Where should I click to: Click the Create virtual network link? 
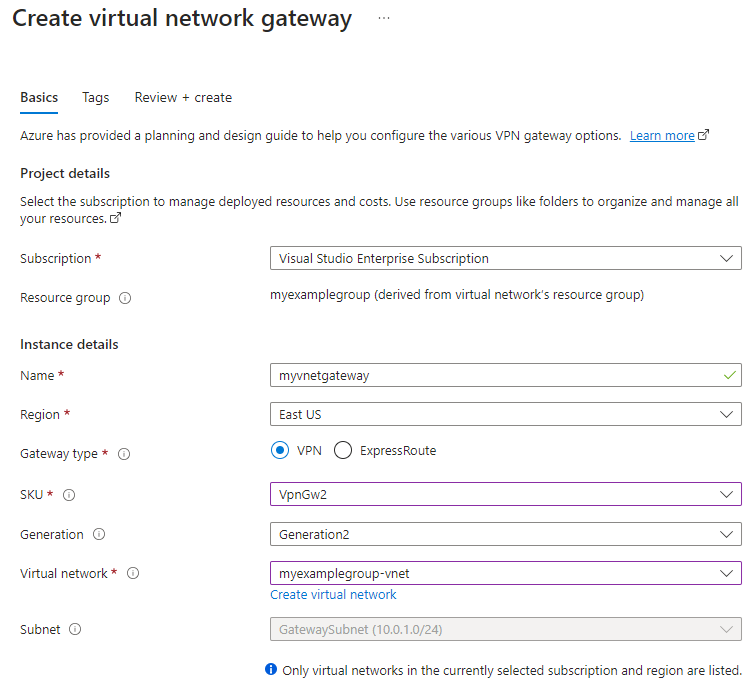(333, 595)
